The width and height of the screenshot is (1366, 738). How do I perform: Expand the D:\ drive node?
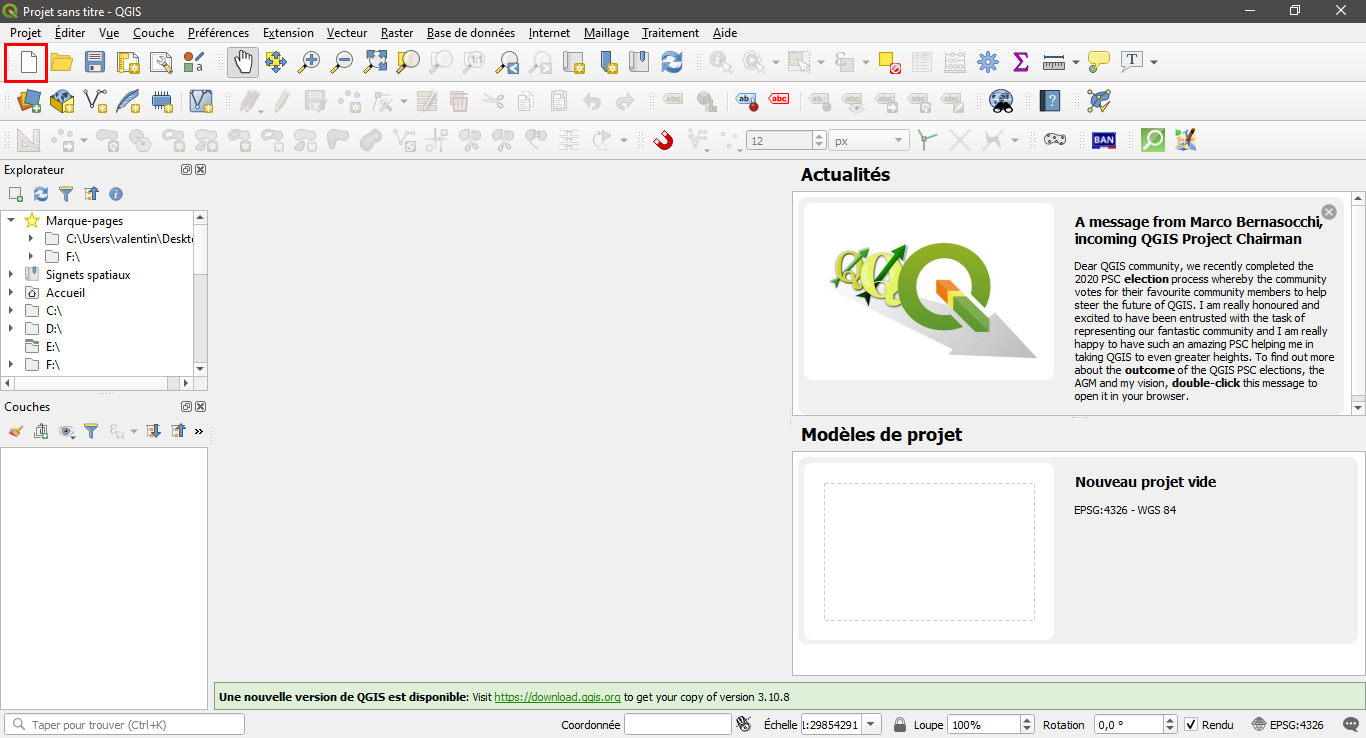coord(11,329)
